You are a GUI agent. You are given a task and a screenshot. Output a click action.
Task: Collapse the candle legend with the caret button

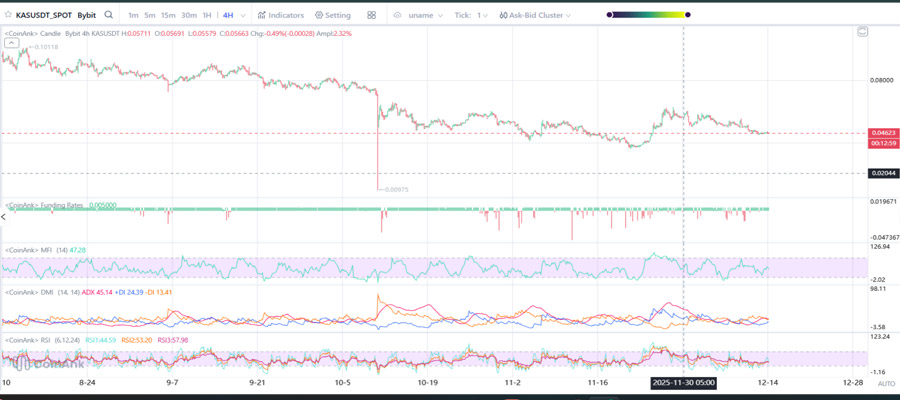coord(12,43)
